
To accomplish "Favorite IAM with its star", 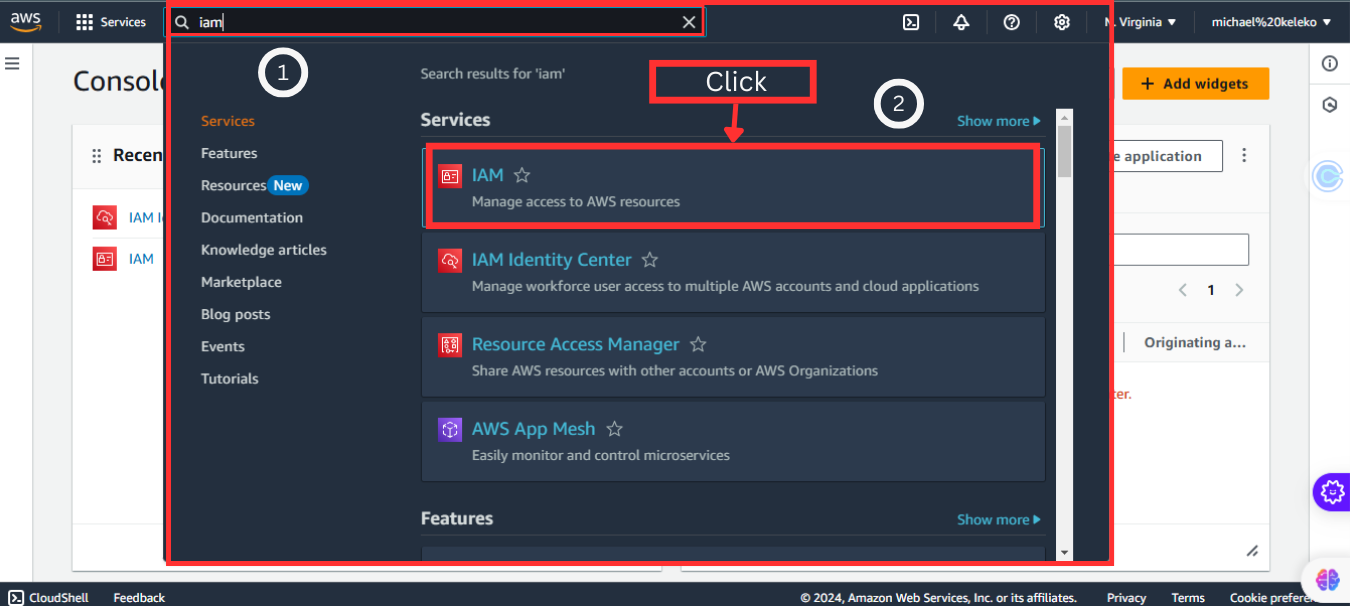I will pos(522,175).
